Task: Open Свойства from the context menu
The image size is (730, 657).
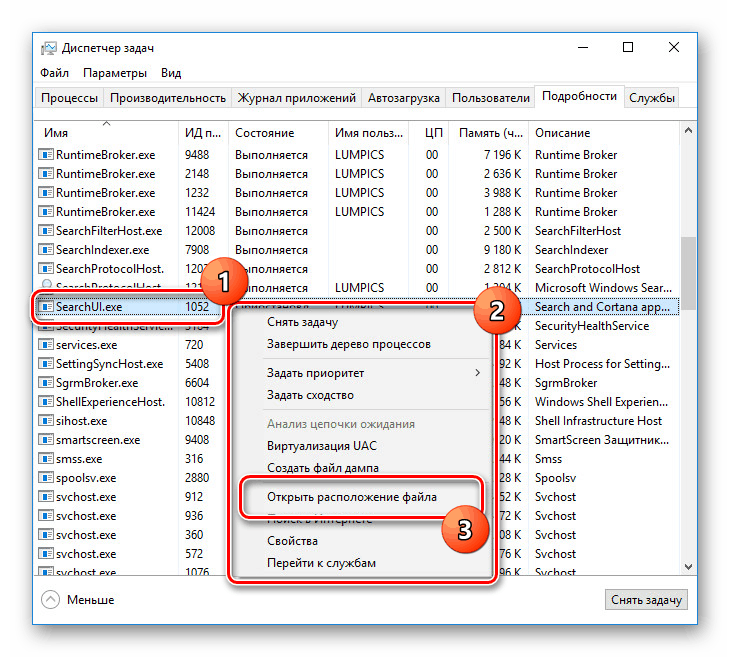Action: (x=292, y=541)
